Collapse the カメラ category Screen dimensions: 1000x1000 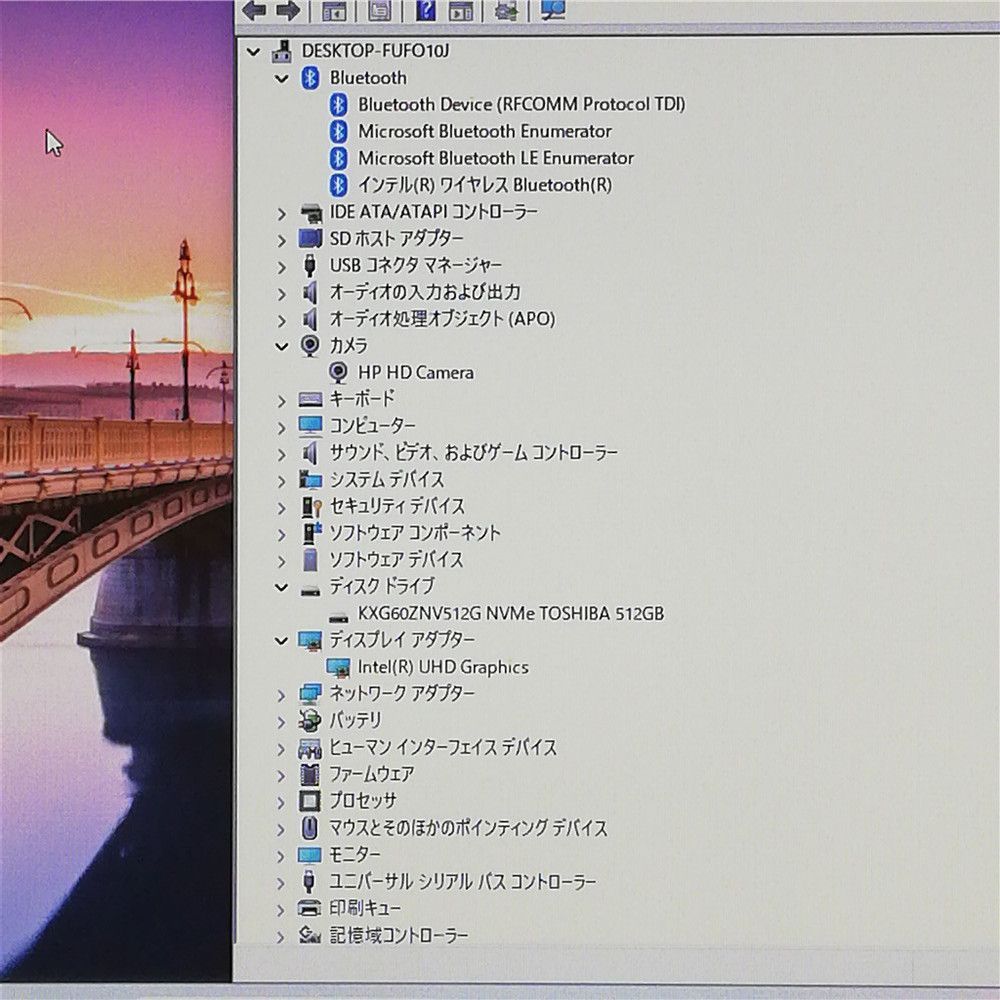(x=282, y=344)
